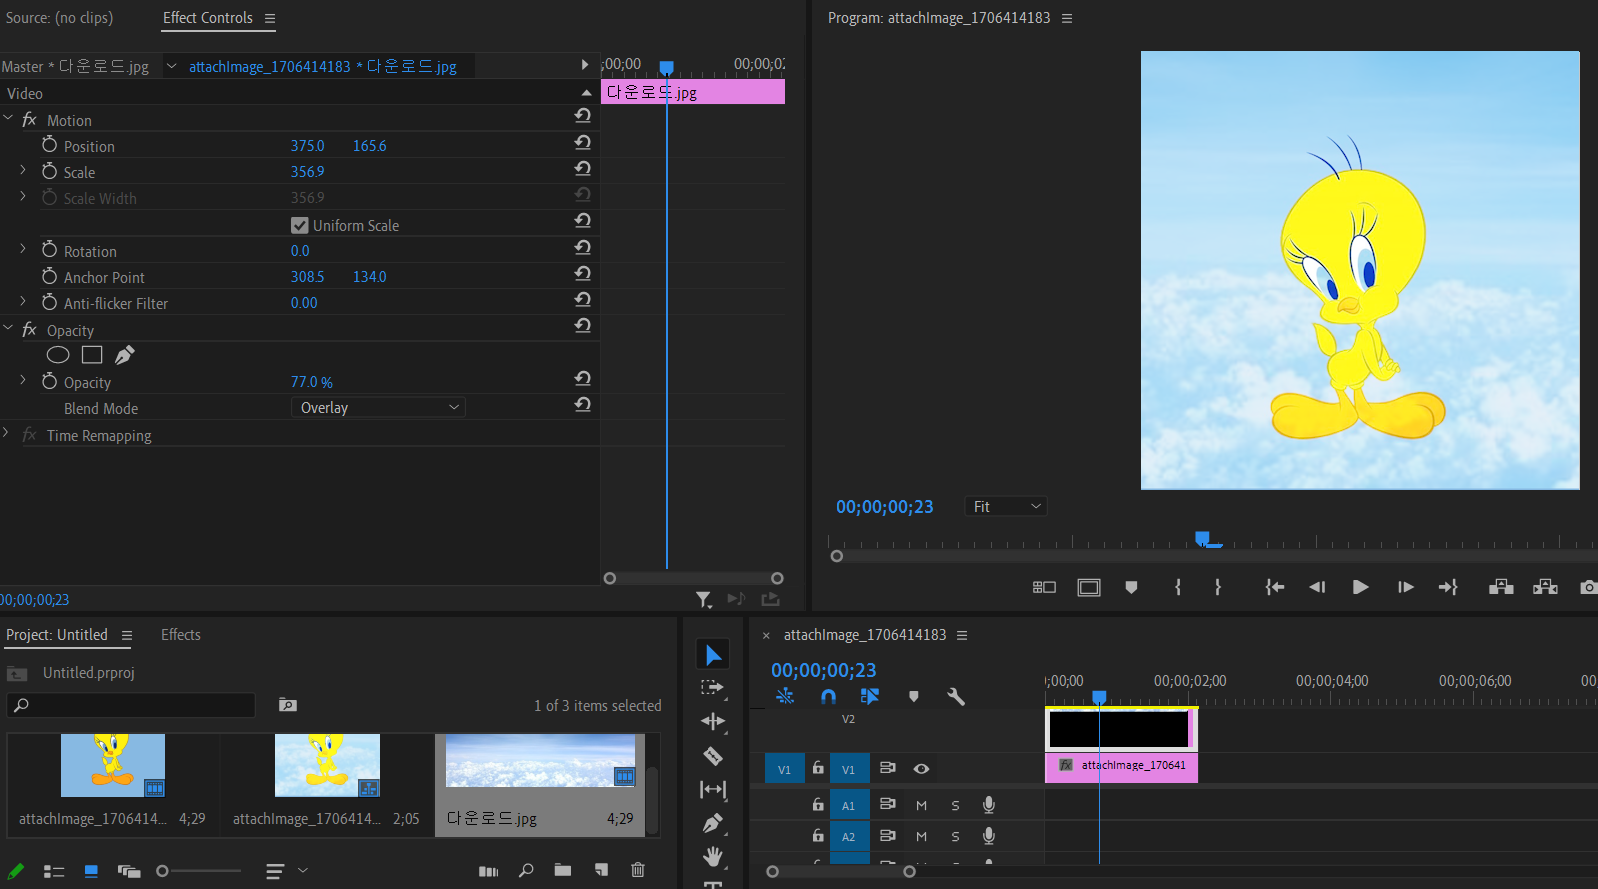1598x889 pixels.
Task: Switch to the Effect Controls tab
Action: [208, 18]
